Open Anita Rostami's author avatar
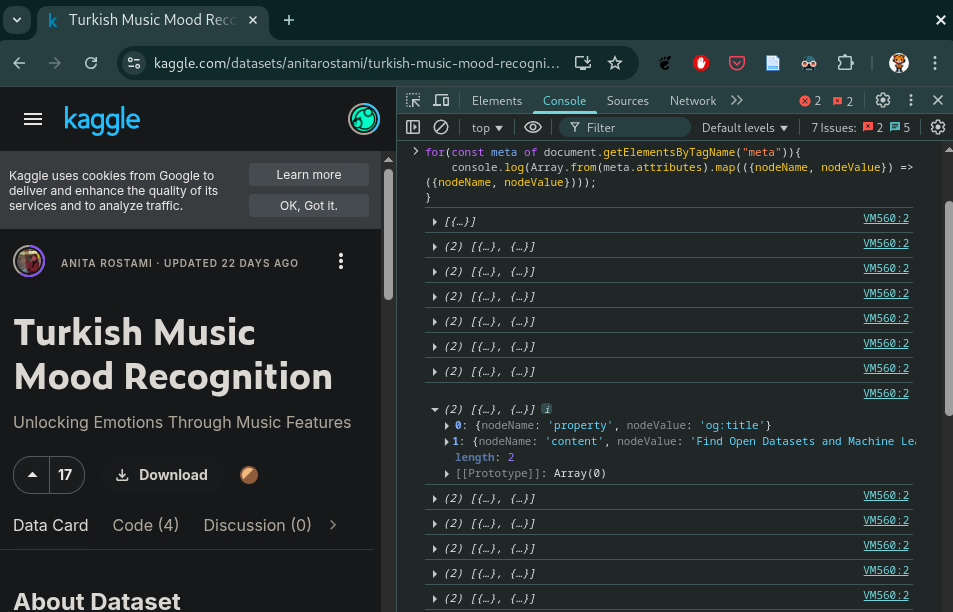The height and width of the screenshot is (612, 953). (x=29, y=262)
